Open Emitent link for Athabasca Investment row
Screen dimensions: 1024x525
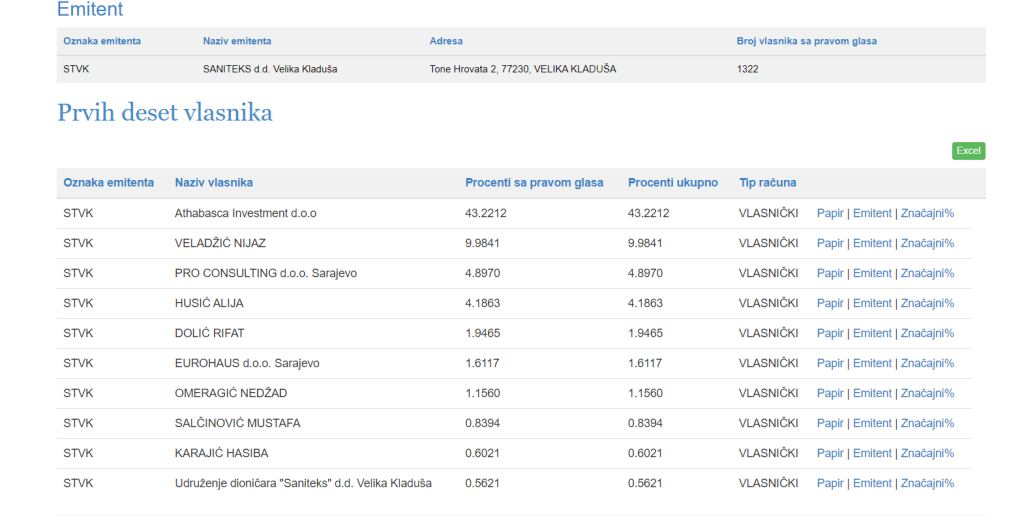tap(872, 213)
